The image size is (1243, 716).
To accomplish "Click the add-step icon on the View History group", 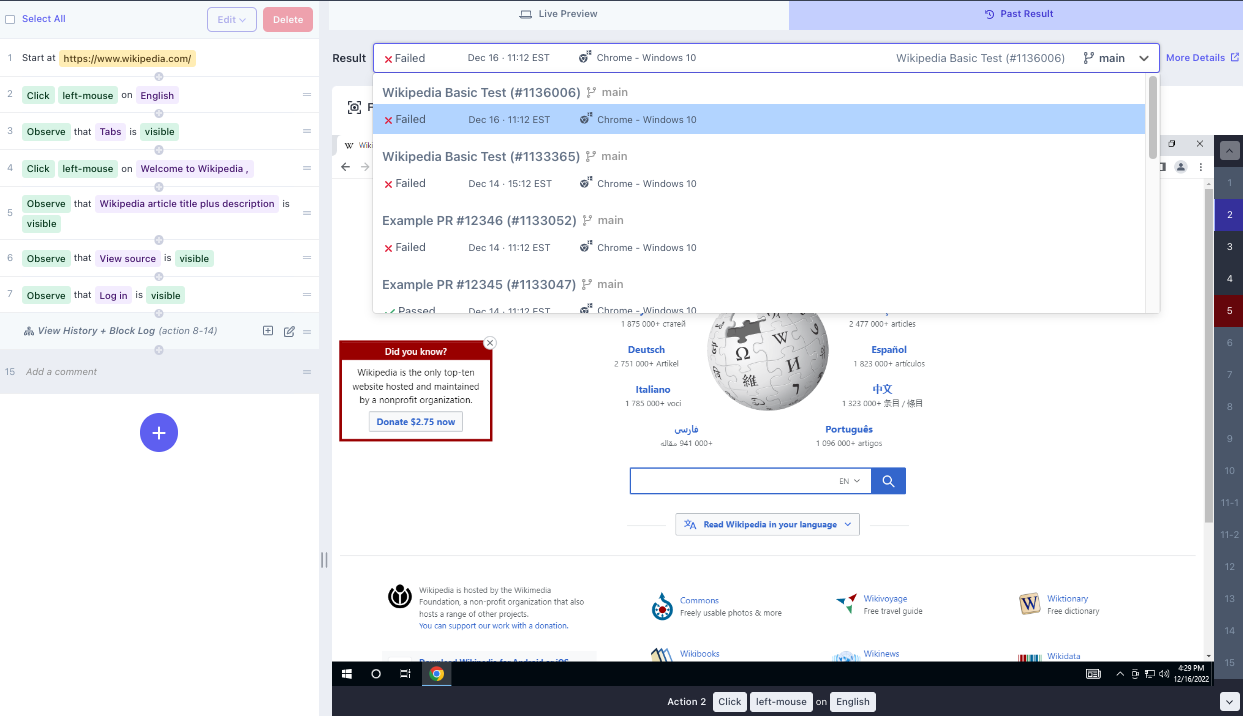I will pyautogui.click(x=268, y=331).
